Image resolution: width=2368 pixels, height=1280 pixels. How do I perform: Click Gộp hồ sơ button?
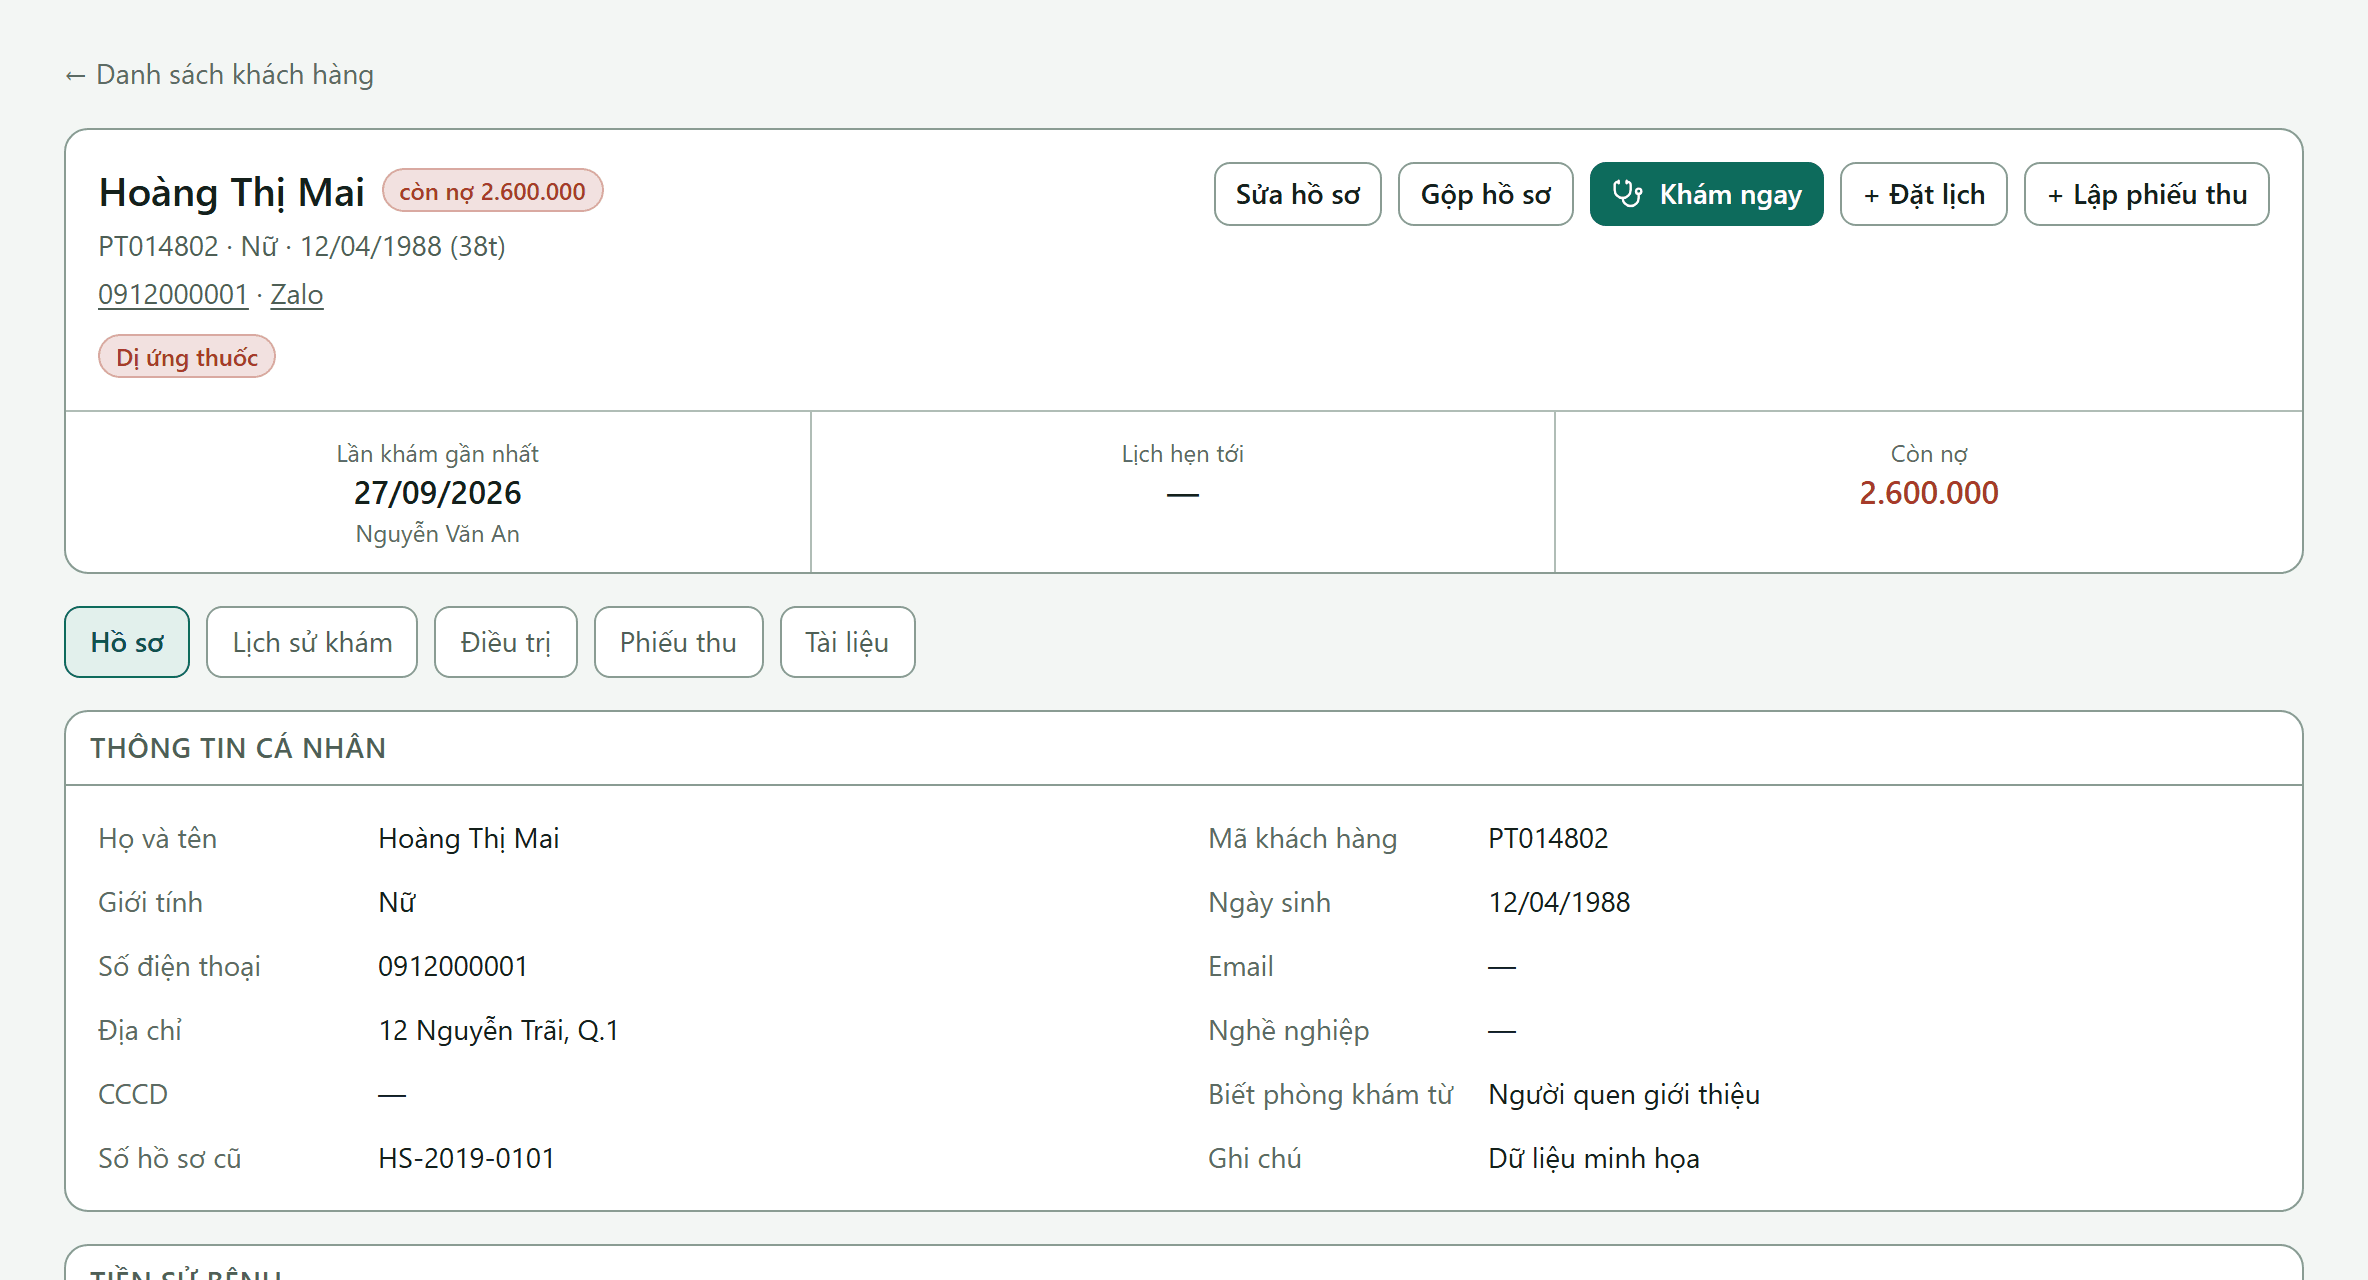[1485, 194]
